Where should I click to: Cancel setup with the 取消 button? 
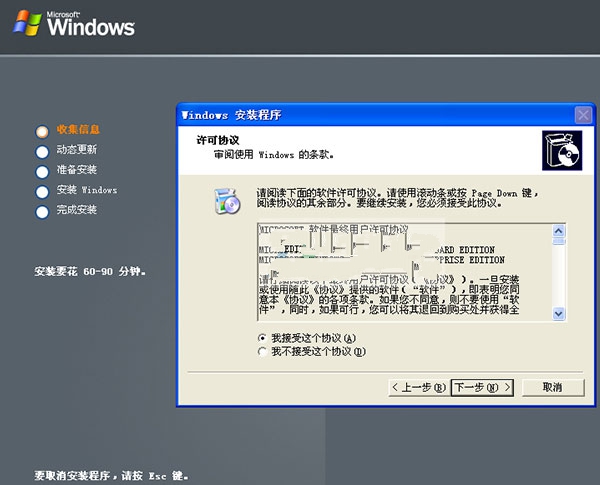(x=553, y=387)
